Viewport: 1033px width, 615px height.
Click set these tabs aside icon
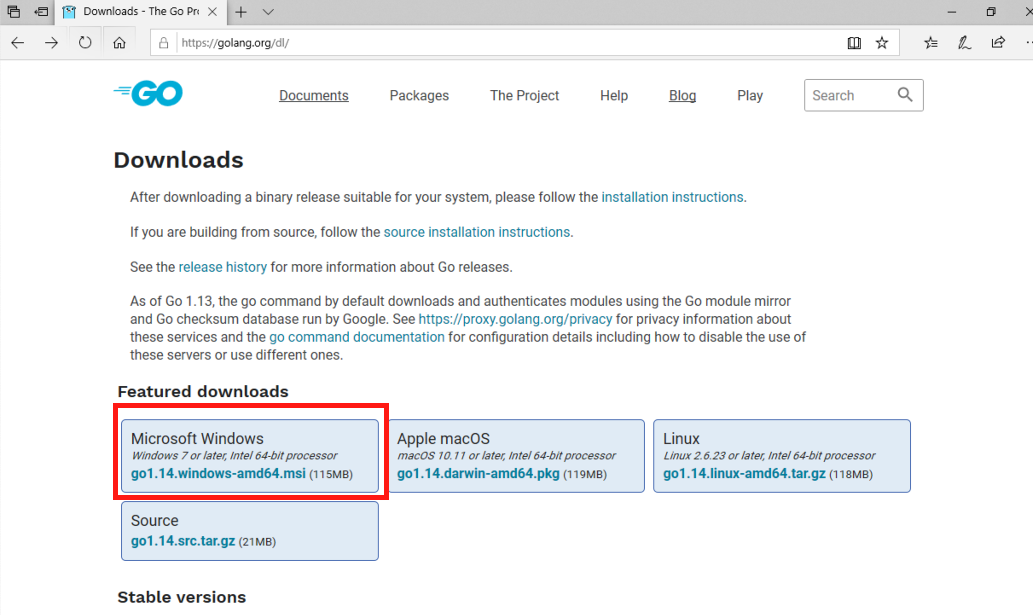(x=41, y=12)
